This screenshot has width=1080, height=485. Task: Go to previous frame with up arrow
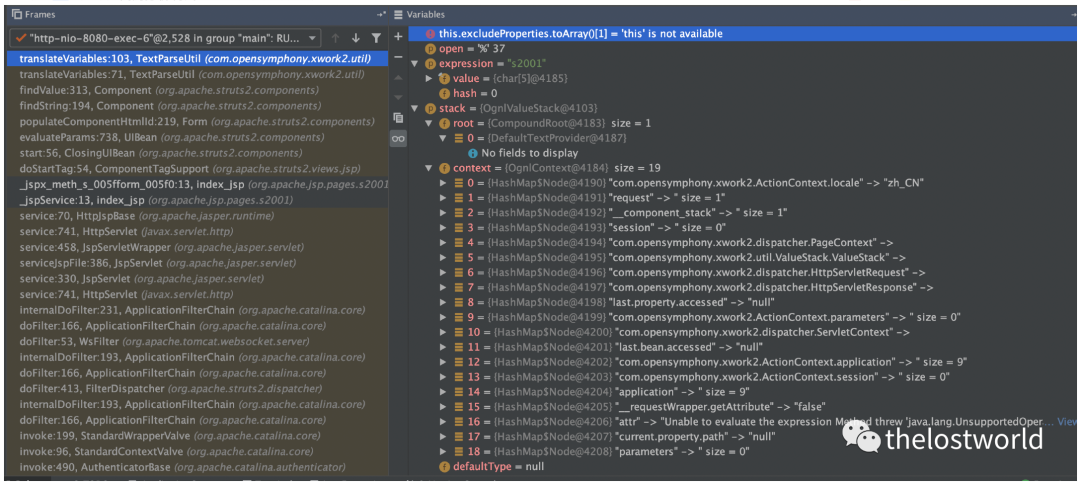click(335, 38)
